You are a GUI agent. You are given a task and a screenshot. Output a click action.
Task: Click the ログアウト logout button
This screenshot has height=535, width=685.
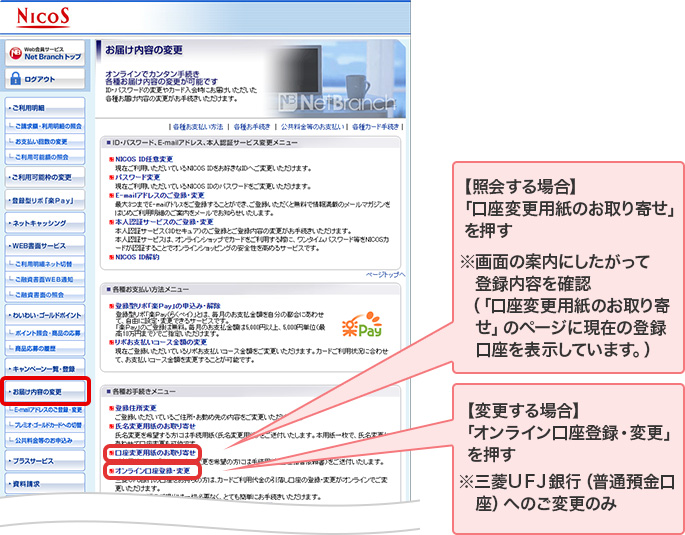tap(45, 79)
